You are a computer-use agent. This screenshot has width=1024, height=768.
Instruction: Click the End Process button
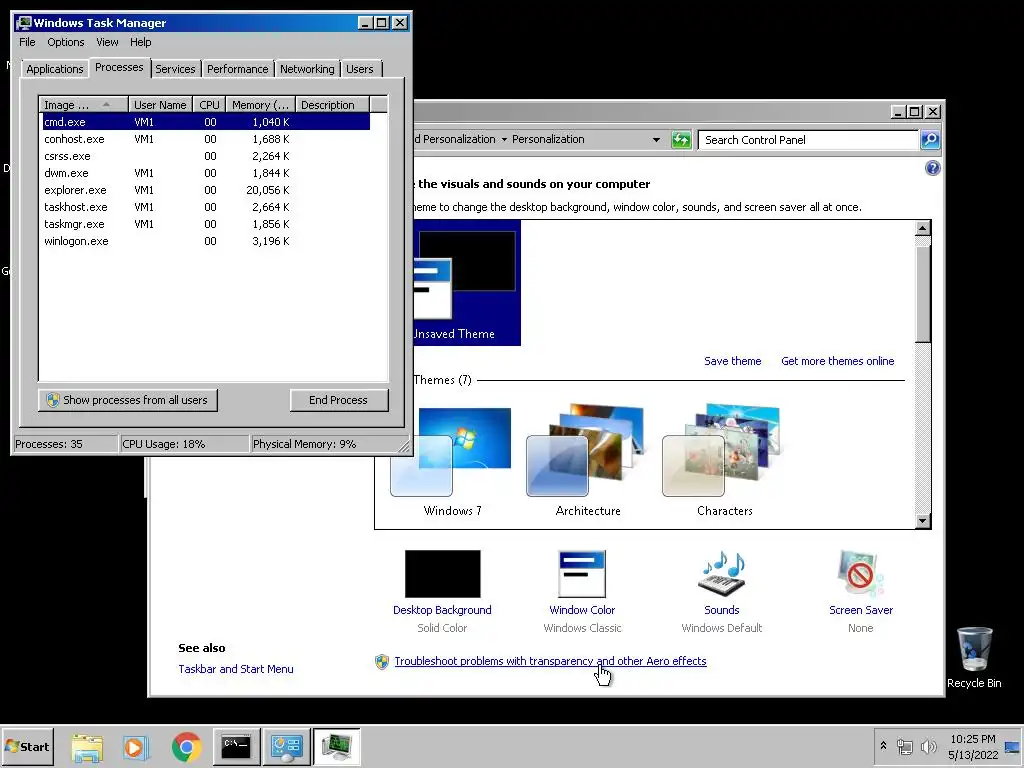339,400
